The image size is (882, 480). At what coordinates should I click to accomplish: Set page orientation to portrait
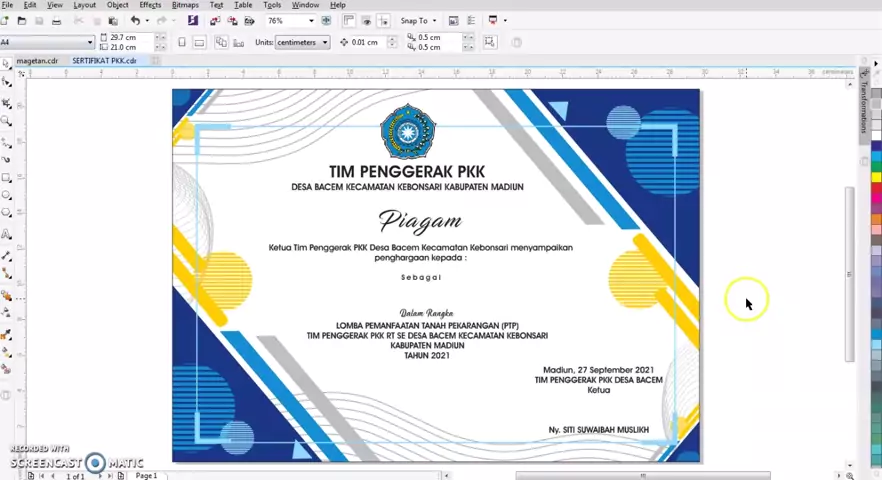tap(181, 42)
